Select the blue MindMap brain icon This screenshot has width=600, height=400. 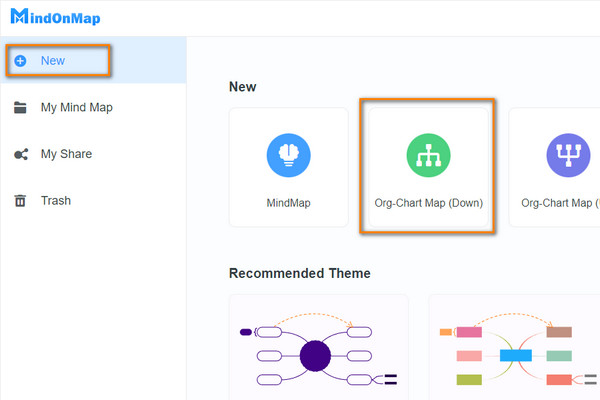289,157
